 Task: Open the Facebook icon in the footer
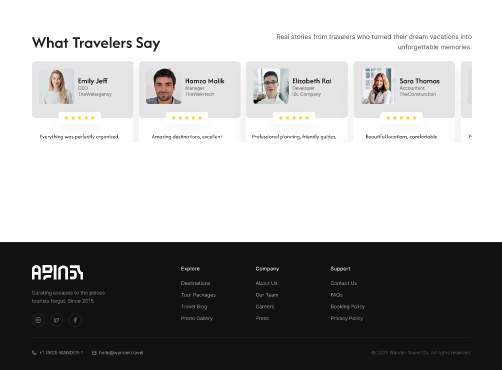(75, 320)
